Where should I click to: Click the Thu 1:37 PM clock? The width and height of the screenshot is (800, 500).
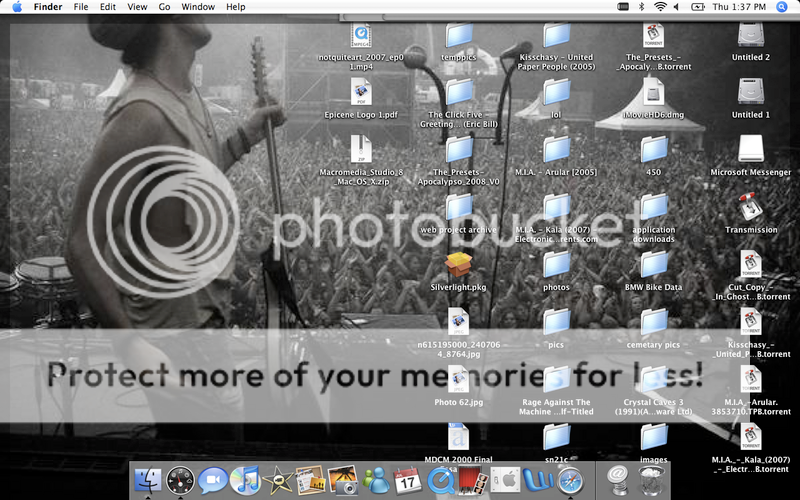pyautogui.click(x=739, y=7)
